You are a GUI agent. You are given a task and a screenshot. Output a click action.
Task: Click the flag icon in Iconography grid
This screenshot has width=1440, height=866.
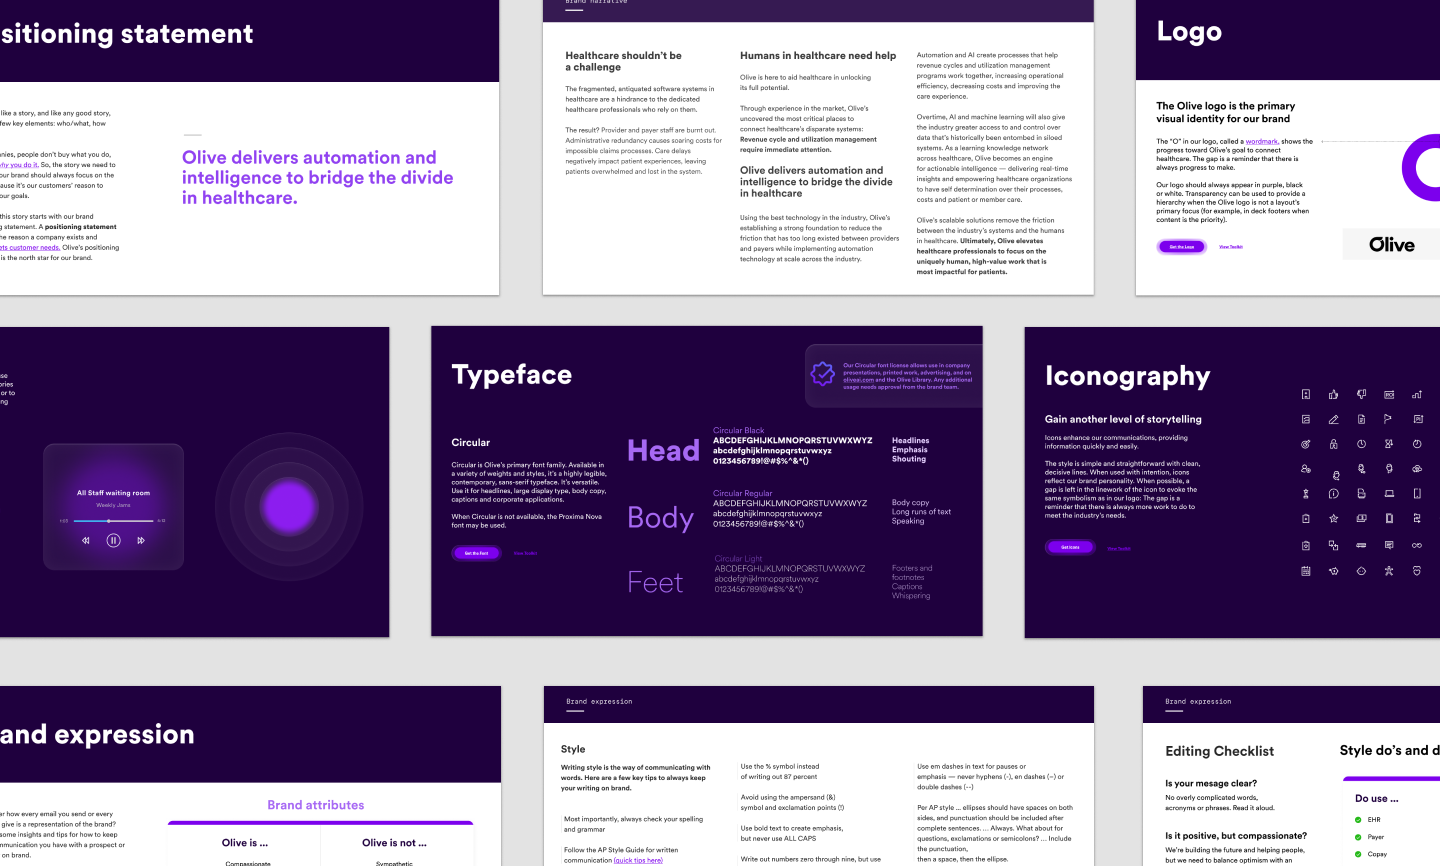(1389, 419)
